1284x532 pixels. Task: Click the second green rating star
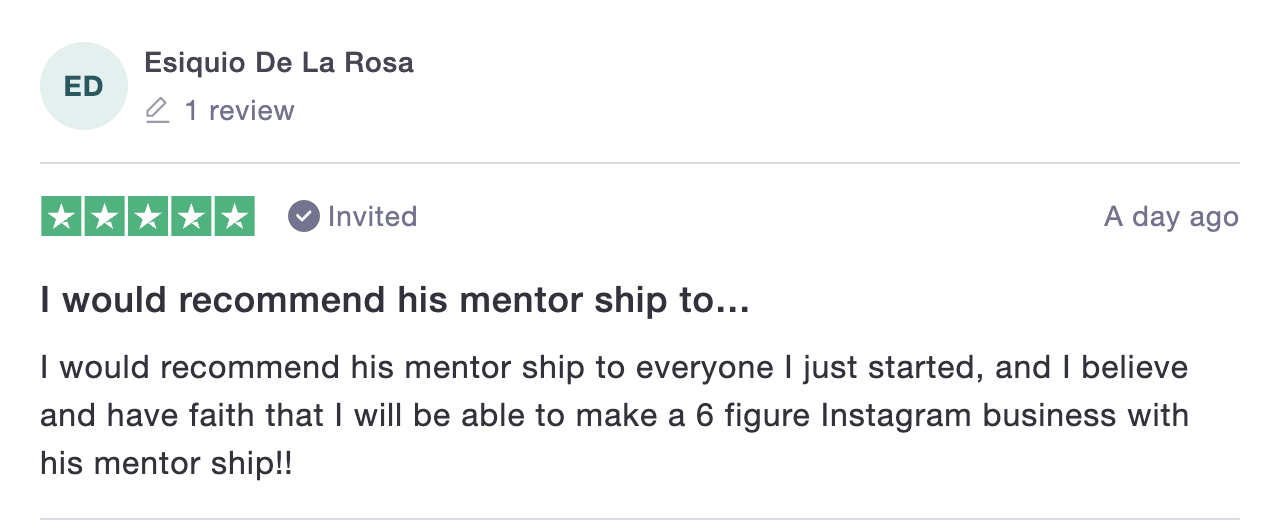point(105,217)
